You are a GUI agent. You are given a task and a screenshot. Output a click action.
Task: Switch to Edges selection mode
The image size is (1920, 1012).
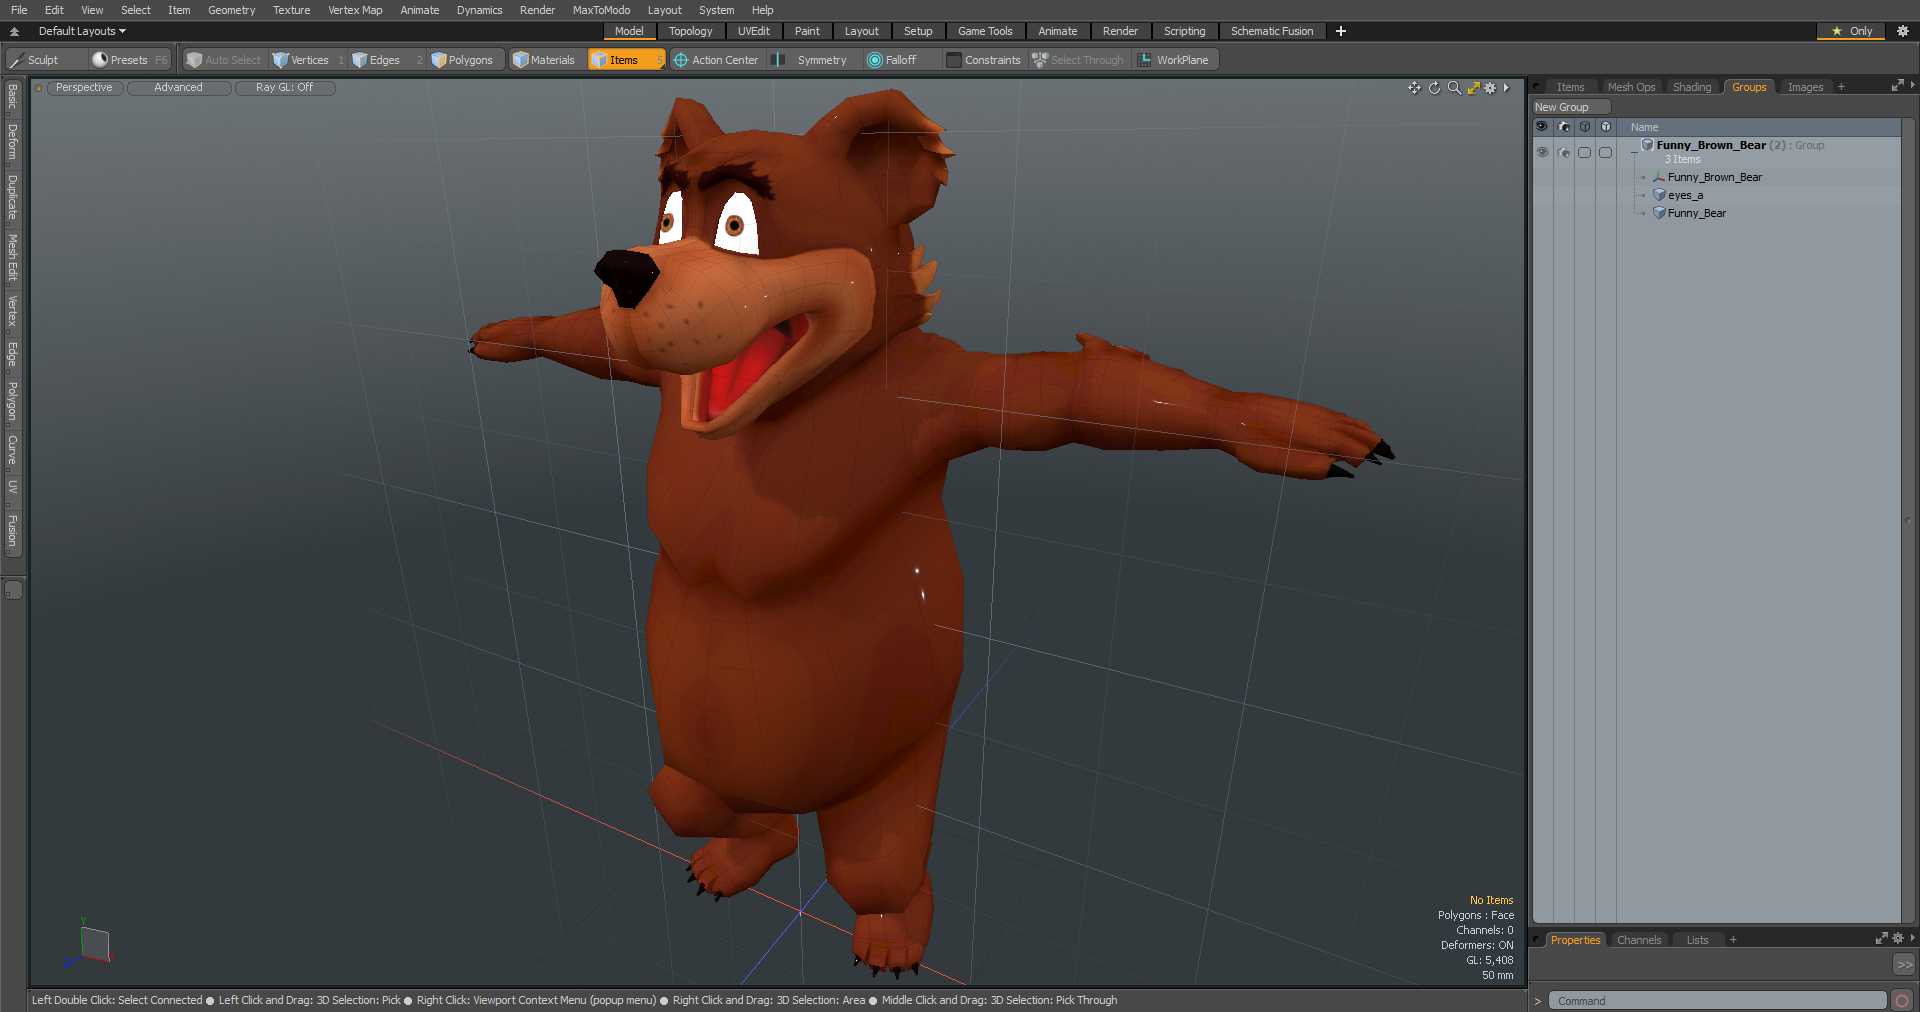385,60
